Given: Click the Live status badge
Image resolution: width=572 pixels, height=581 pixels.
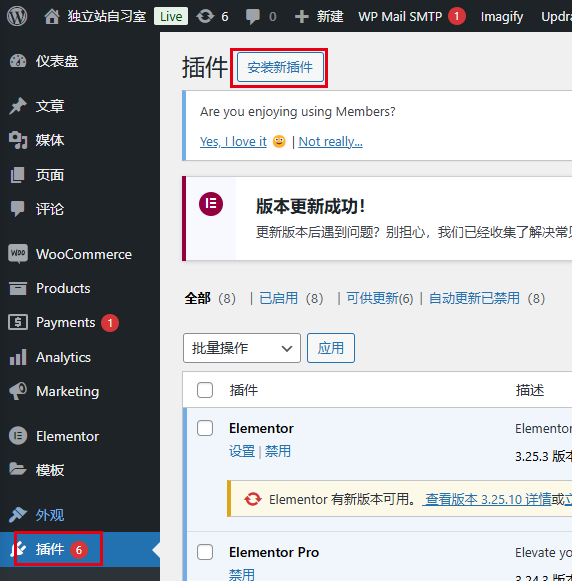Looking at the screenshot, I should click(x=171, y=17).
